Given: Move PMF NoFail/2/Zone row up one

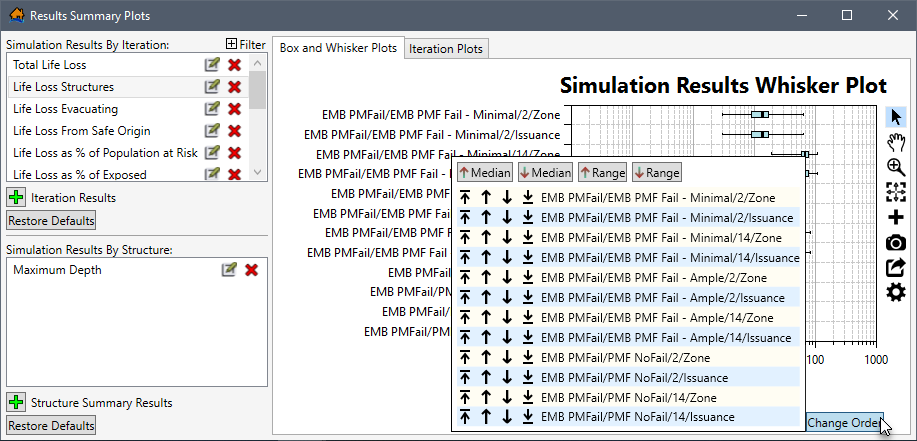Looking at the screenshot, I should point(486,357).
